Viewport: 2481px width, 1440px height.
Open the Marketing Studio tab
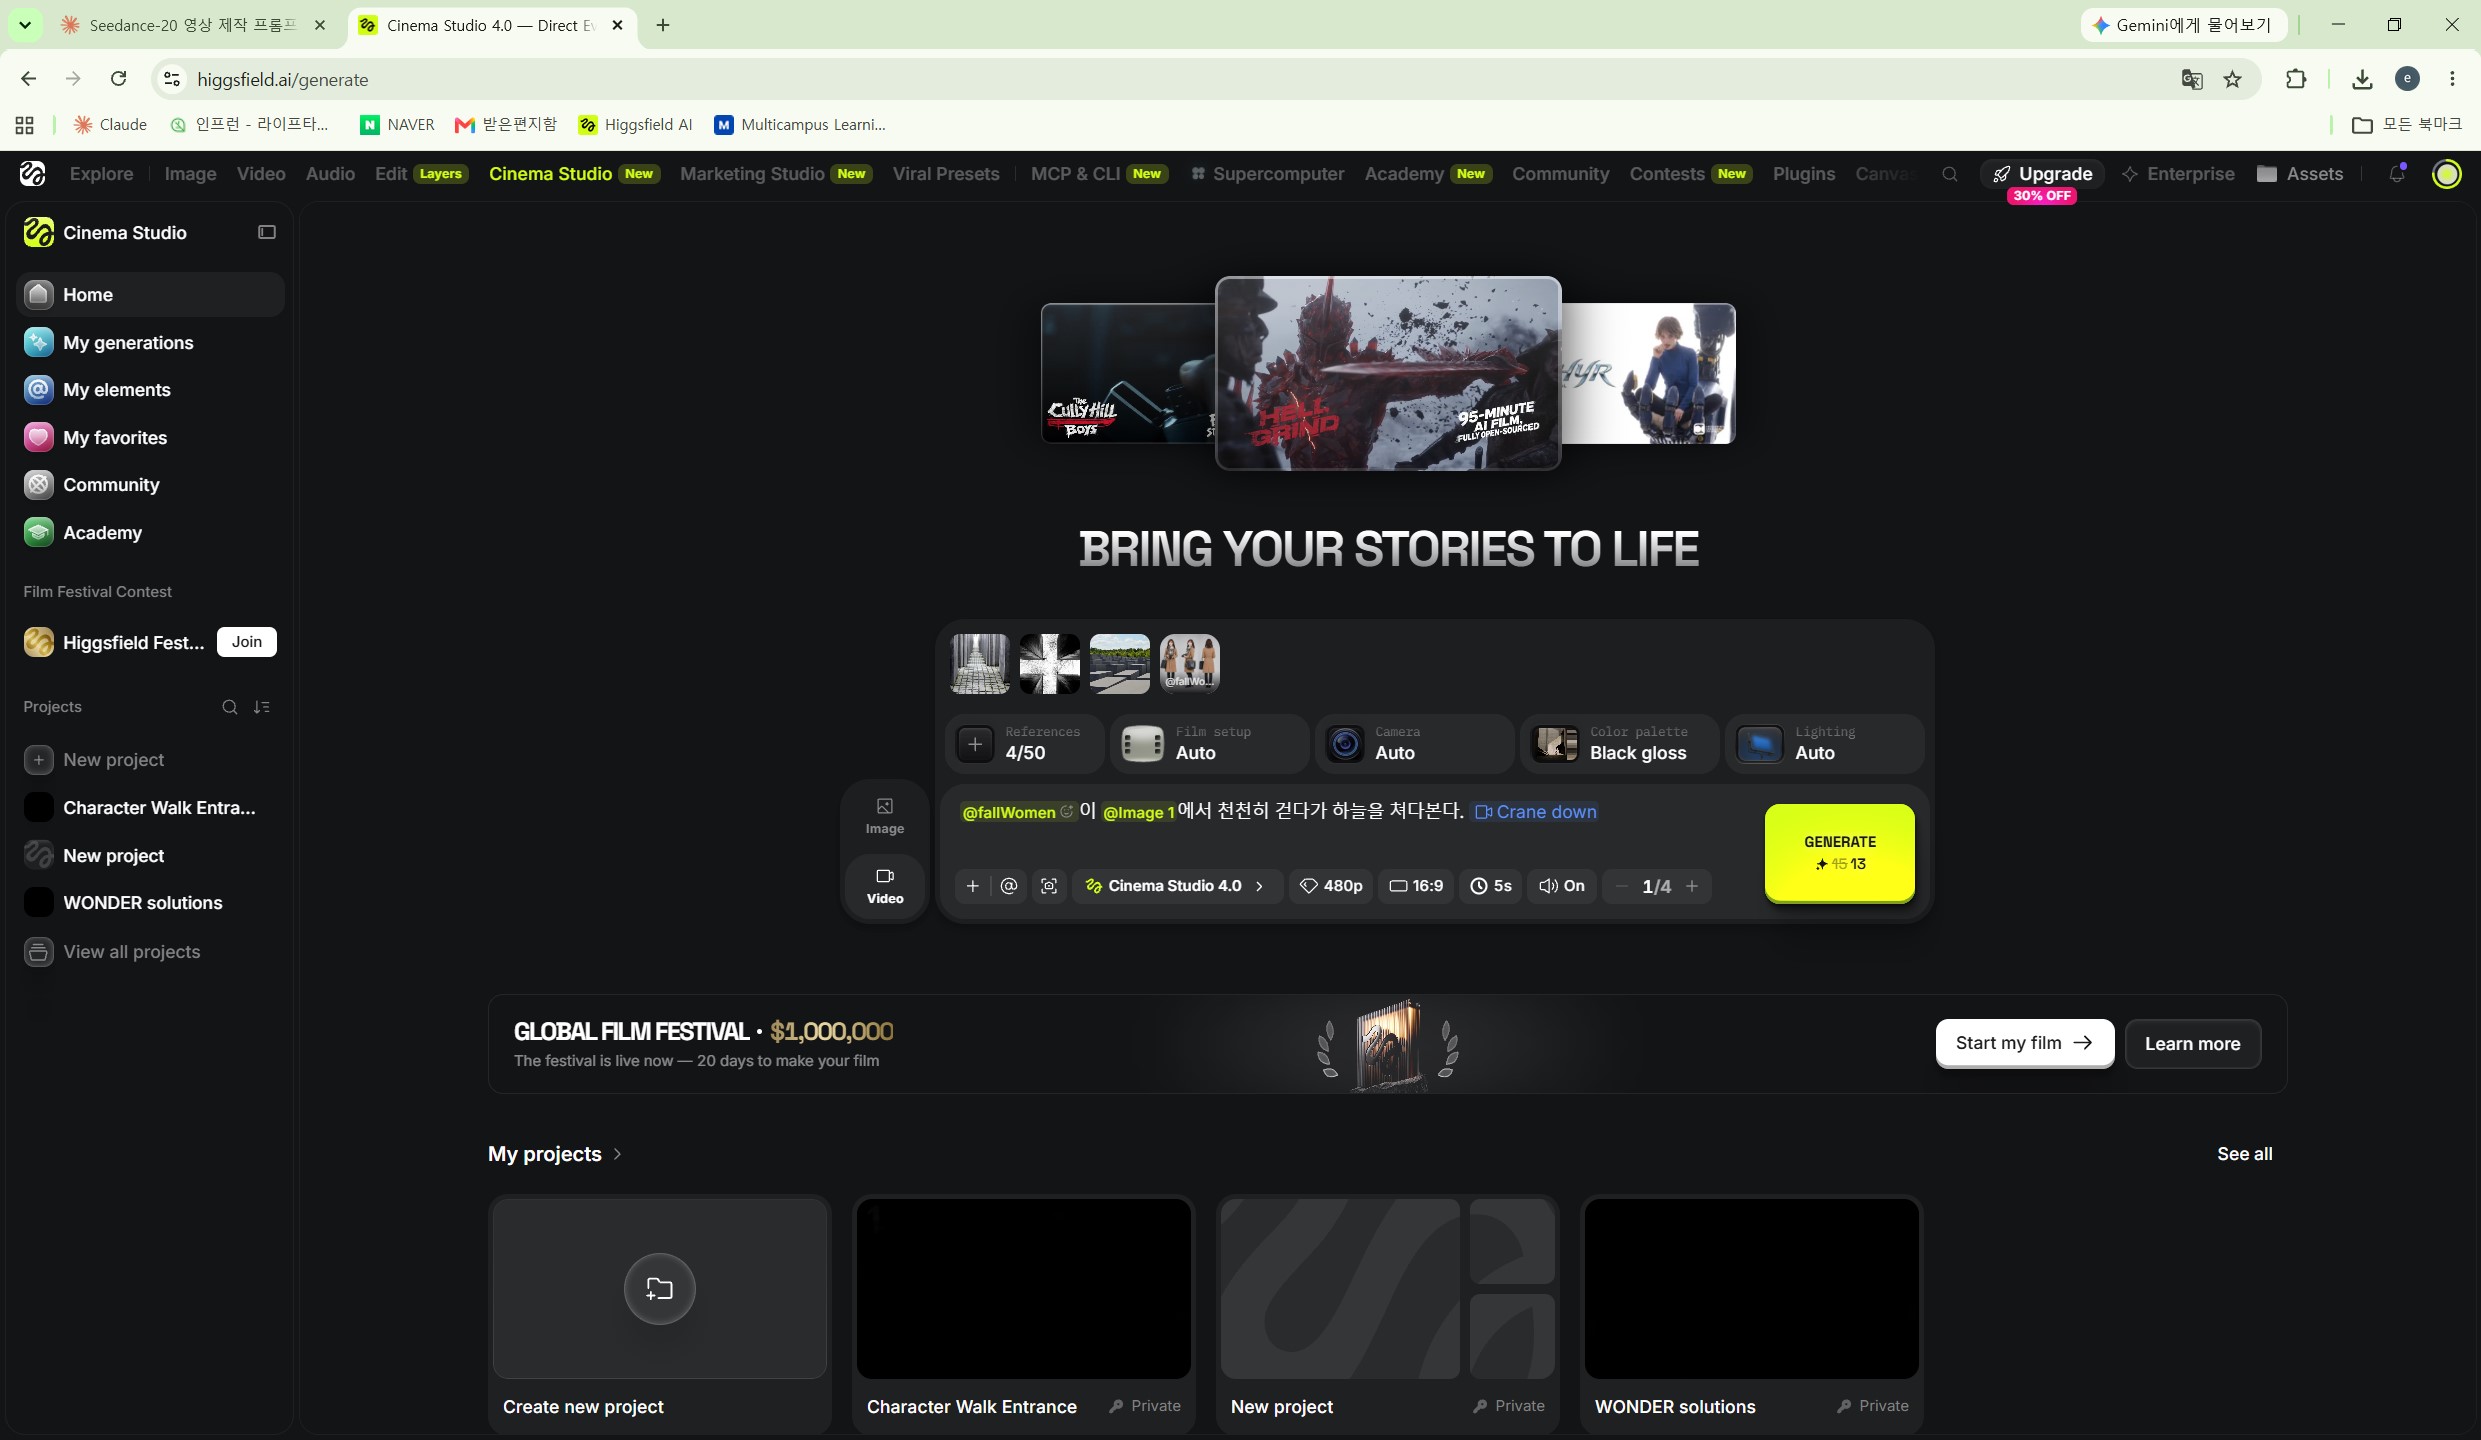pos(775,174)
